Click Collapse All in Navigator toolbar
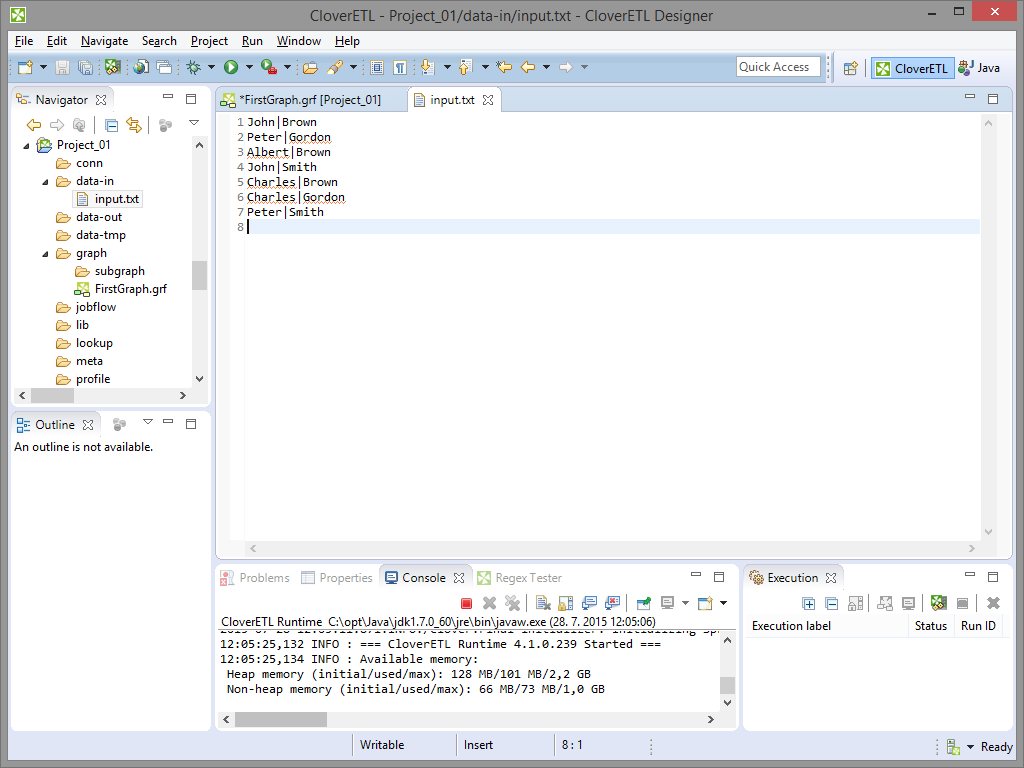Screen dimensions: 1024x768 pos(111,125)
